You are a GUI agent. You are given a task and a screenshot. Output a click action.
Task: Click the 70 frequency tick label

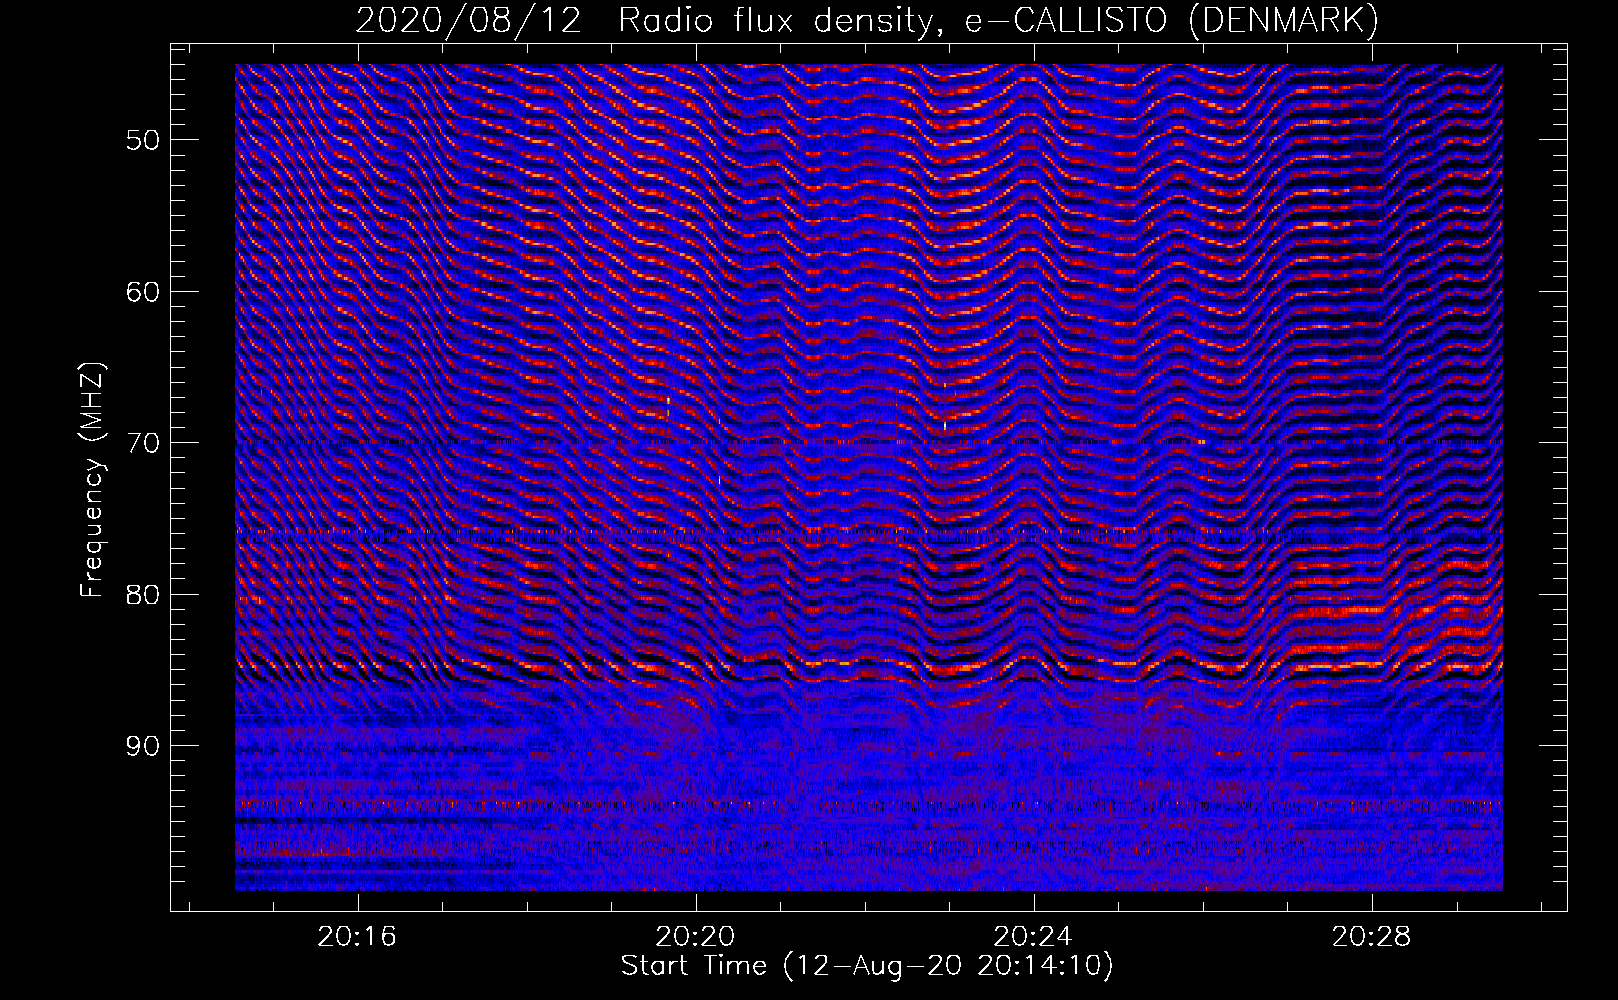tap(142, 443)
